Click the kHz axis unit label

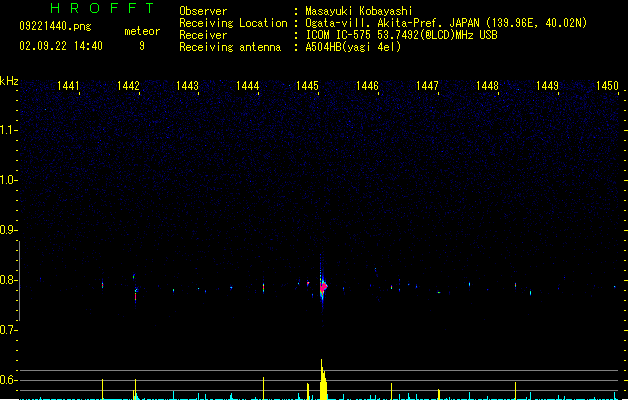click(9, 81)
